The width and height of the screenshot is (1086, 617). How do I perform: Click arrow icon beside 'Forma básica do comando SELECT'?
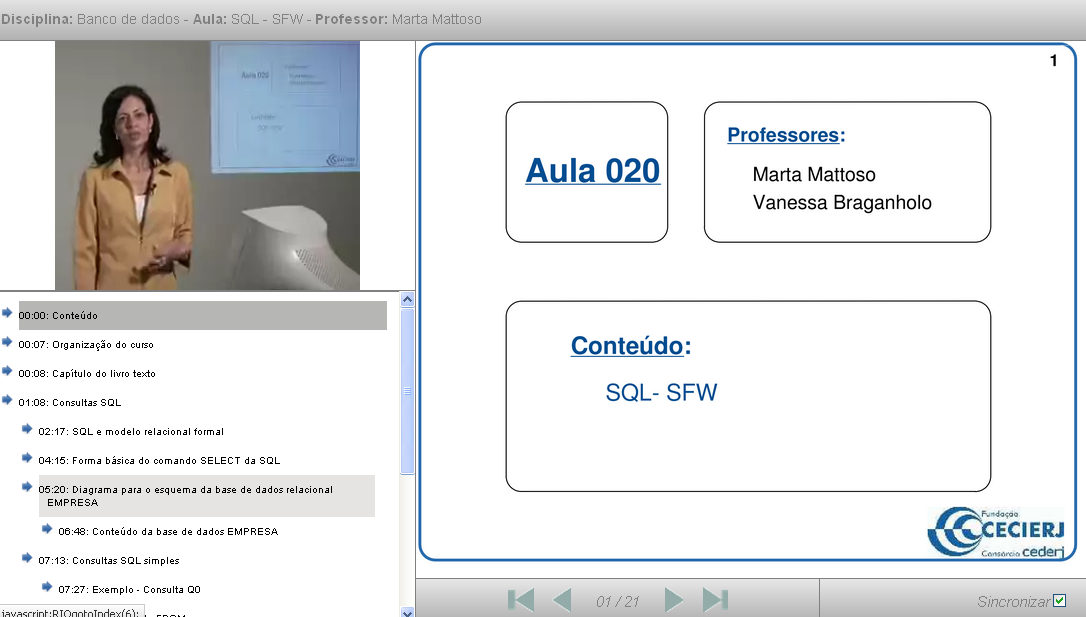pyautogui.click(x=27, y=458)
